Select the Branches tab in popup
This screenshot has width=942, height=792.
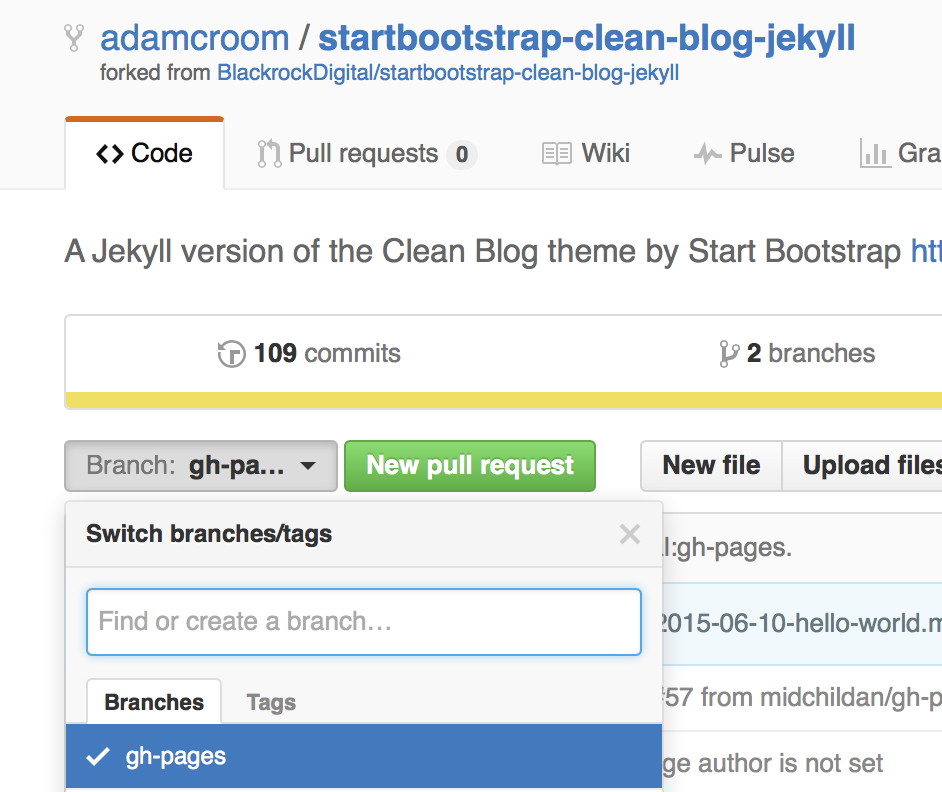(154, 702)
